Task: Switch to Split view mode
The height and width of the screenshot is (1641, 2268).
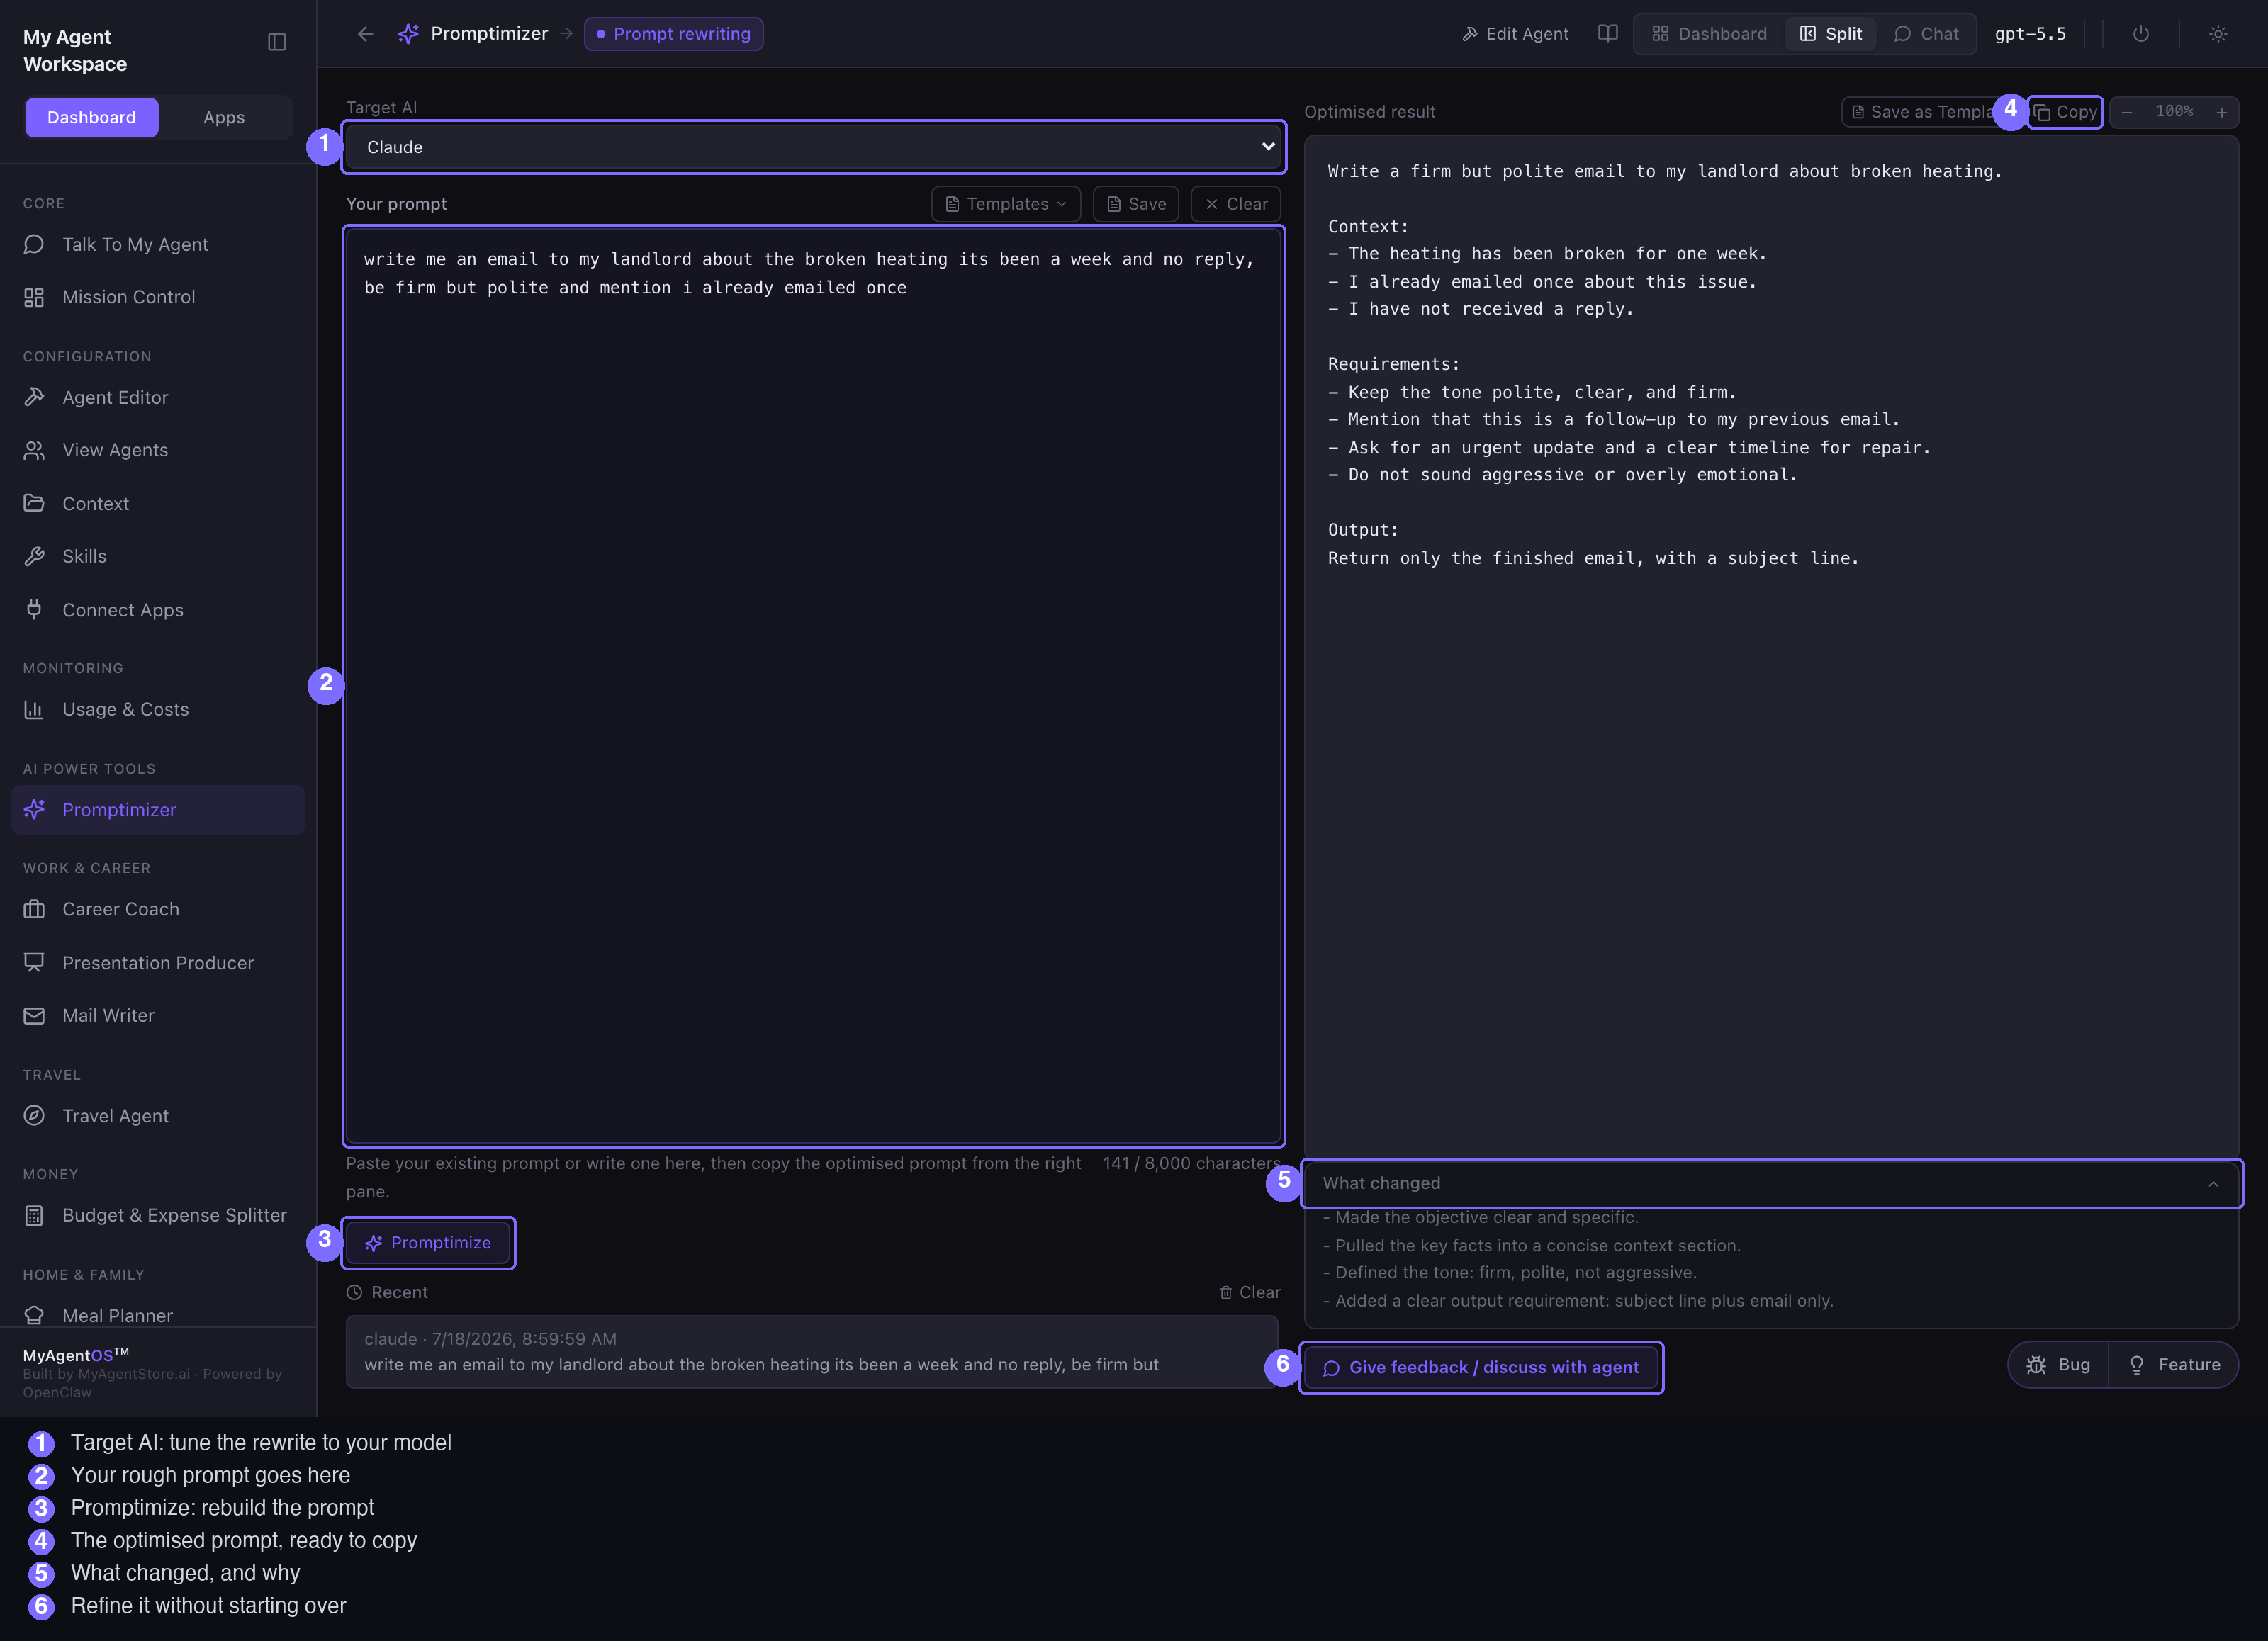Action: pos(1831,34)
